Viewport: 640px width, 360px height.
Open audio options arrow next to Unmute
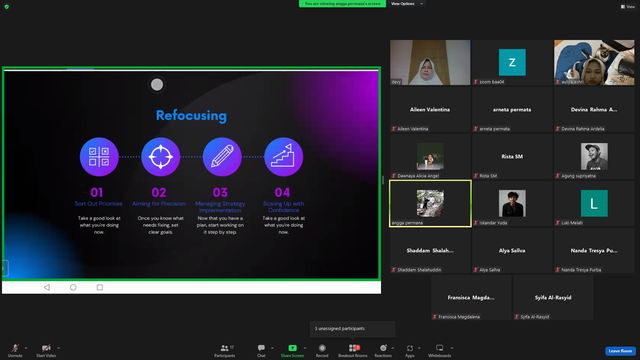coord(26,348)
